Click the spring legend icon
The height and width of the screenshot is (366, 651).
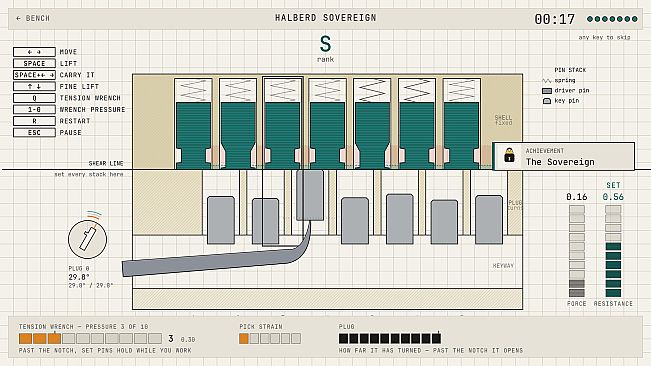coord(547,81)
